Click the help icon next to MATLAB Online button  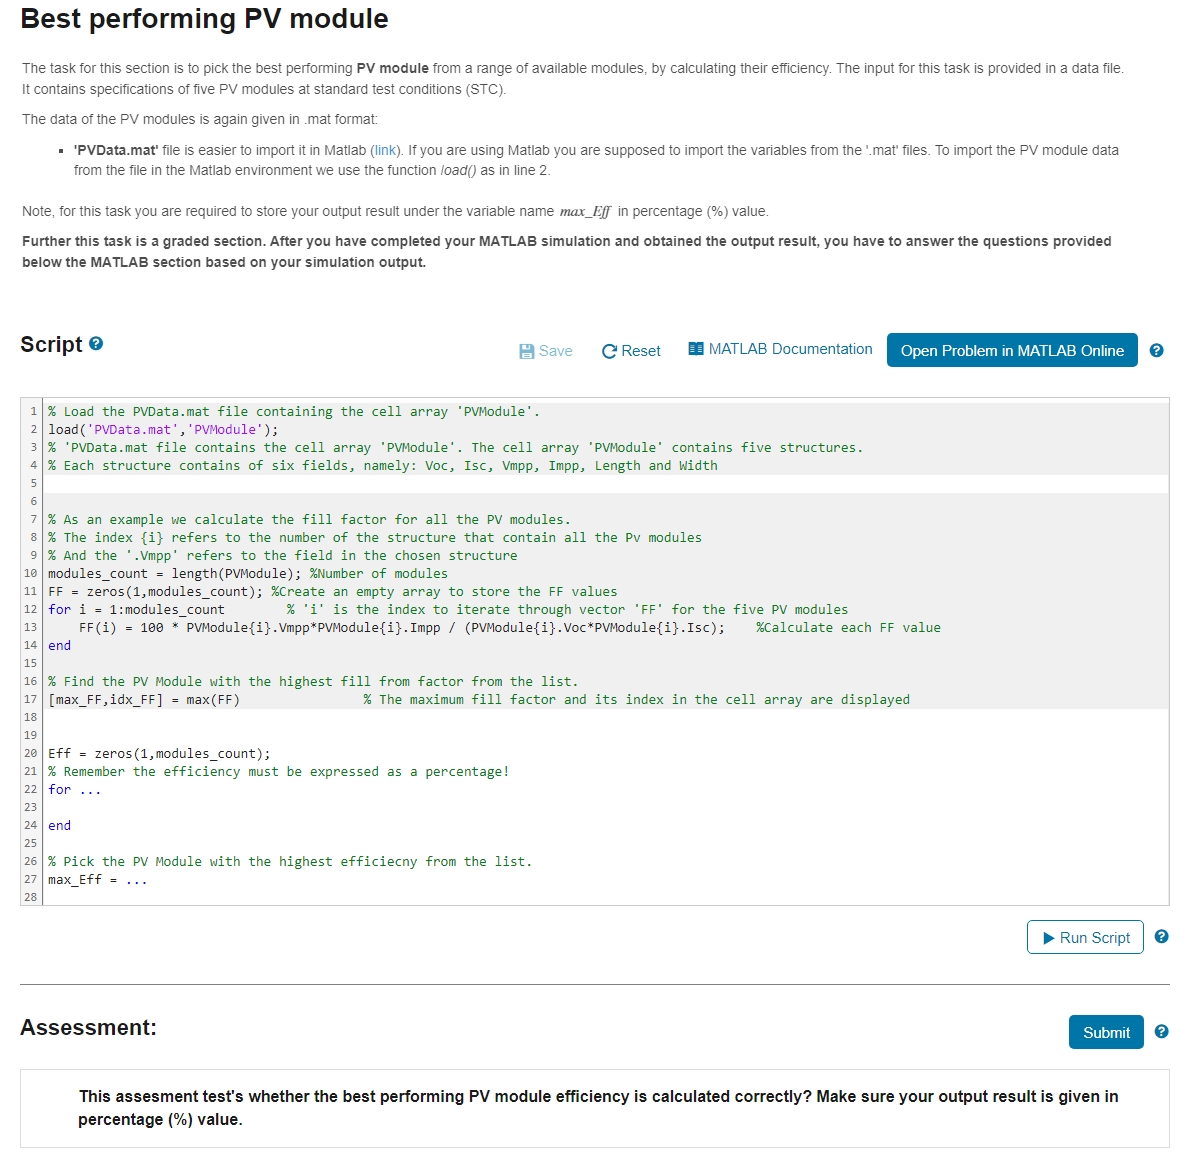click(1156, 351)
